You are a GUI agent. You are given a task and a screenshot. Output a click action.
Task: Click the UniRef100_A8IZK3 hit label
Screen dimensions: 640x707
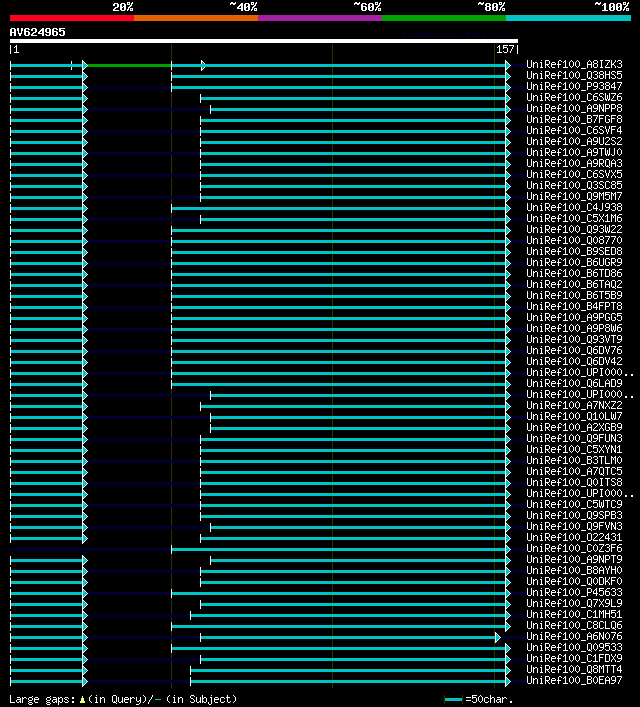pos(574,64)
